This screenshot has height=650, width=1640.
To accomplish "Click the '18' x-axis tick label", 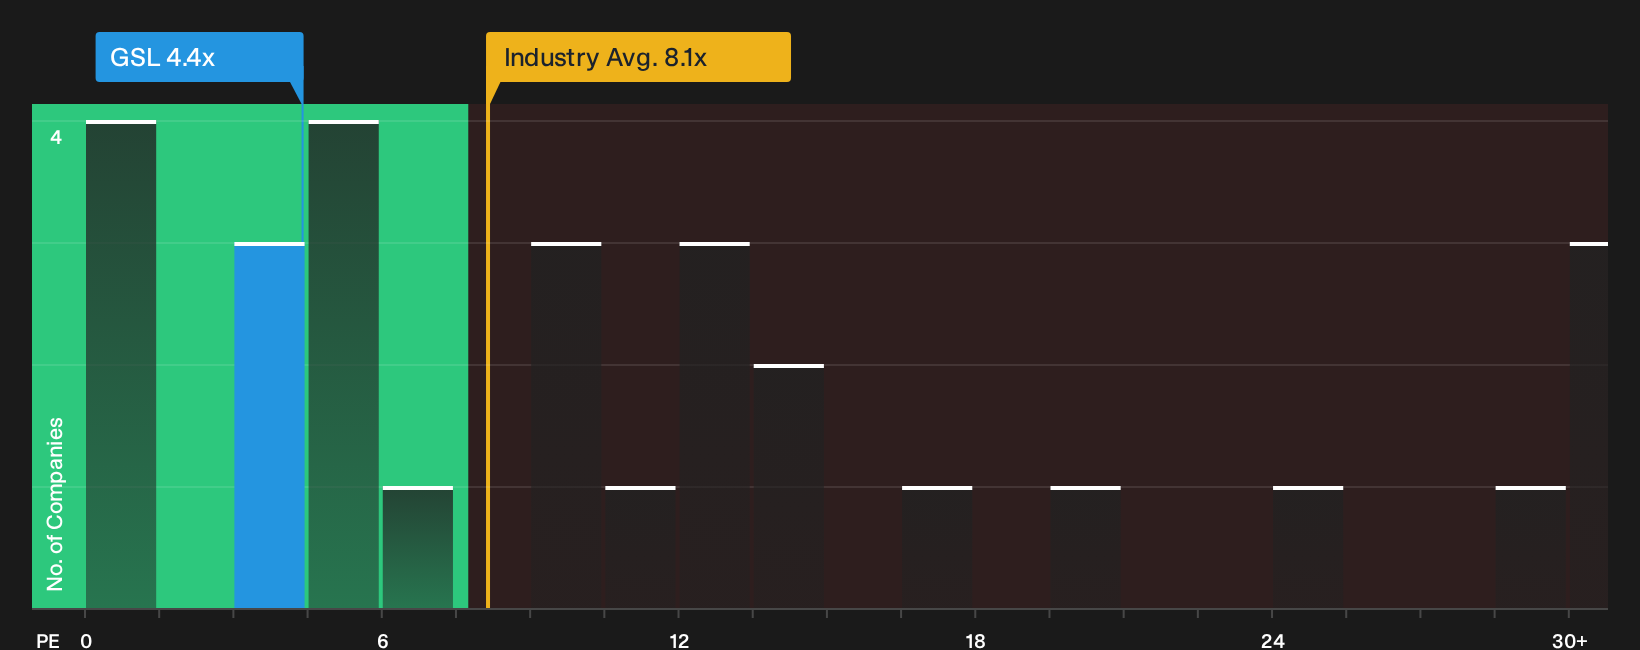I will 976,641.
